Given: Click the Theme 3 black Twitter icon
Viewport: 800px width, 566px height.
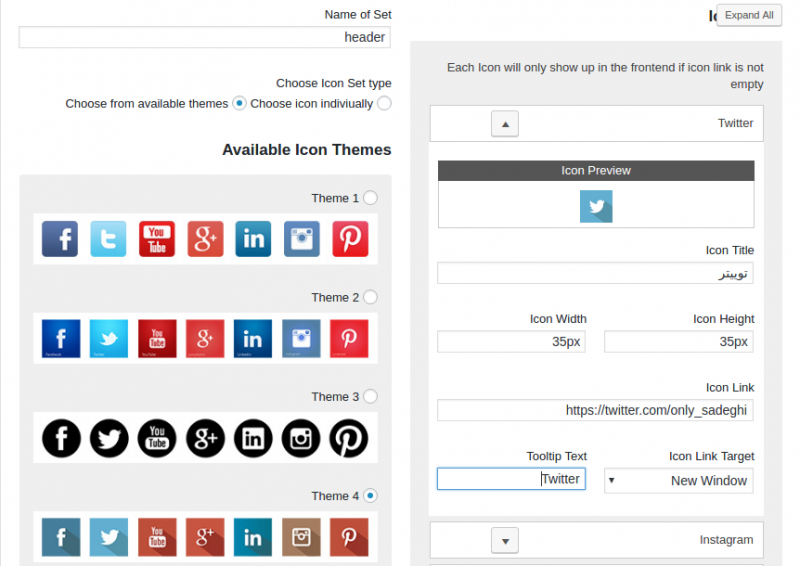Looking at the screenshot, I should [x=109, y=438].
